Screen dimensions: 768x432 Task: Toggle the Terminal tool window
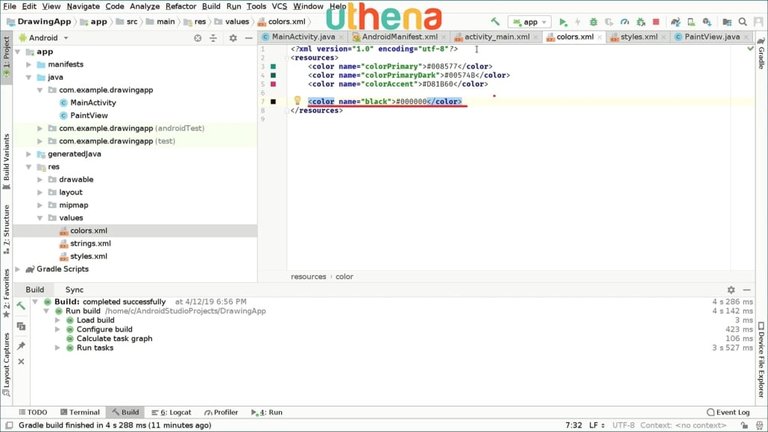pyautogui.click(x=79, y=412)
